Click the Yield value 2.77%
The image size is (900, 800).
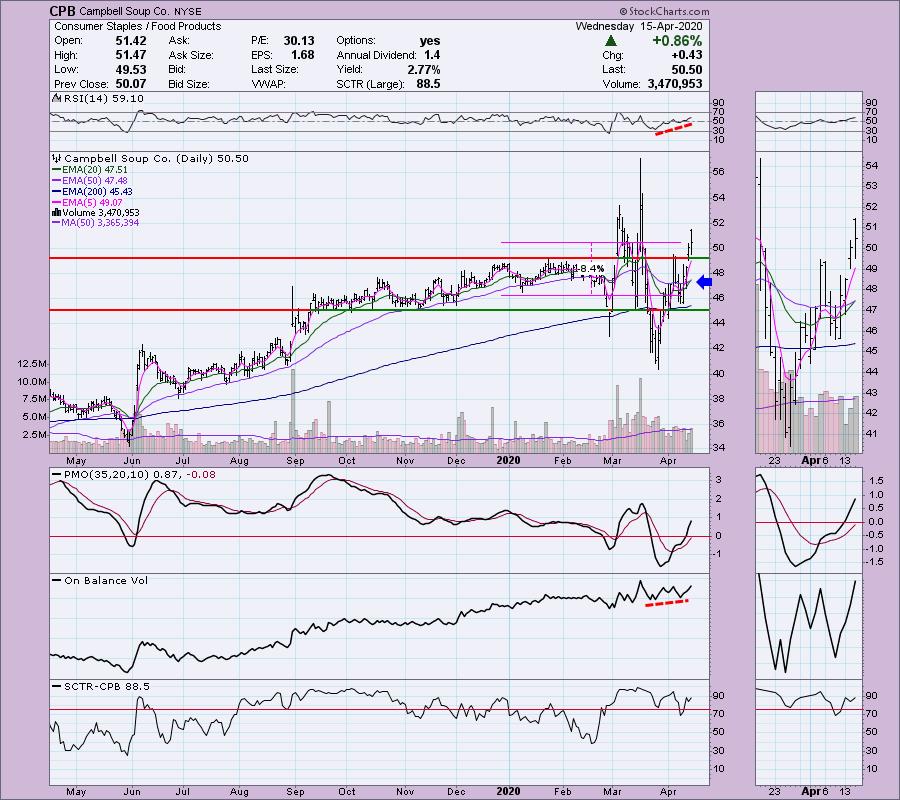click(424, 69)
